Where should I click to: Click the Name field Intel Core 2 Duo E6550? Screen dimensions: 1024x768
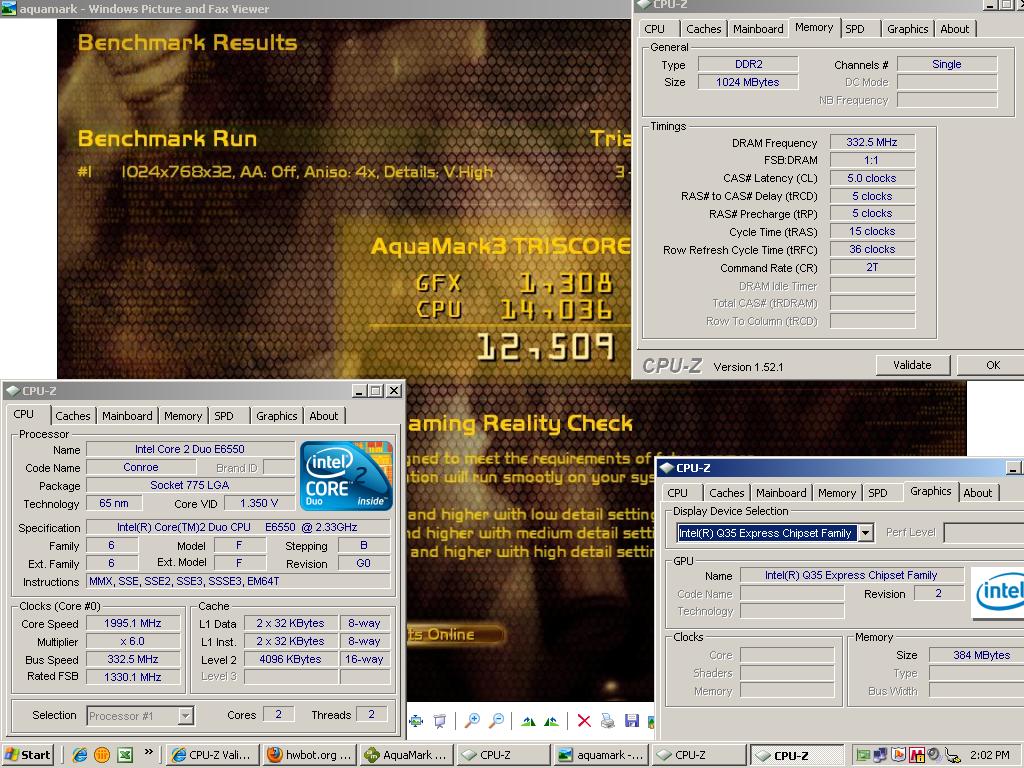190,449
